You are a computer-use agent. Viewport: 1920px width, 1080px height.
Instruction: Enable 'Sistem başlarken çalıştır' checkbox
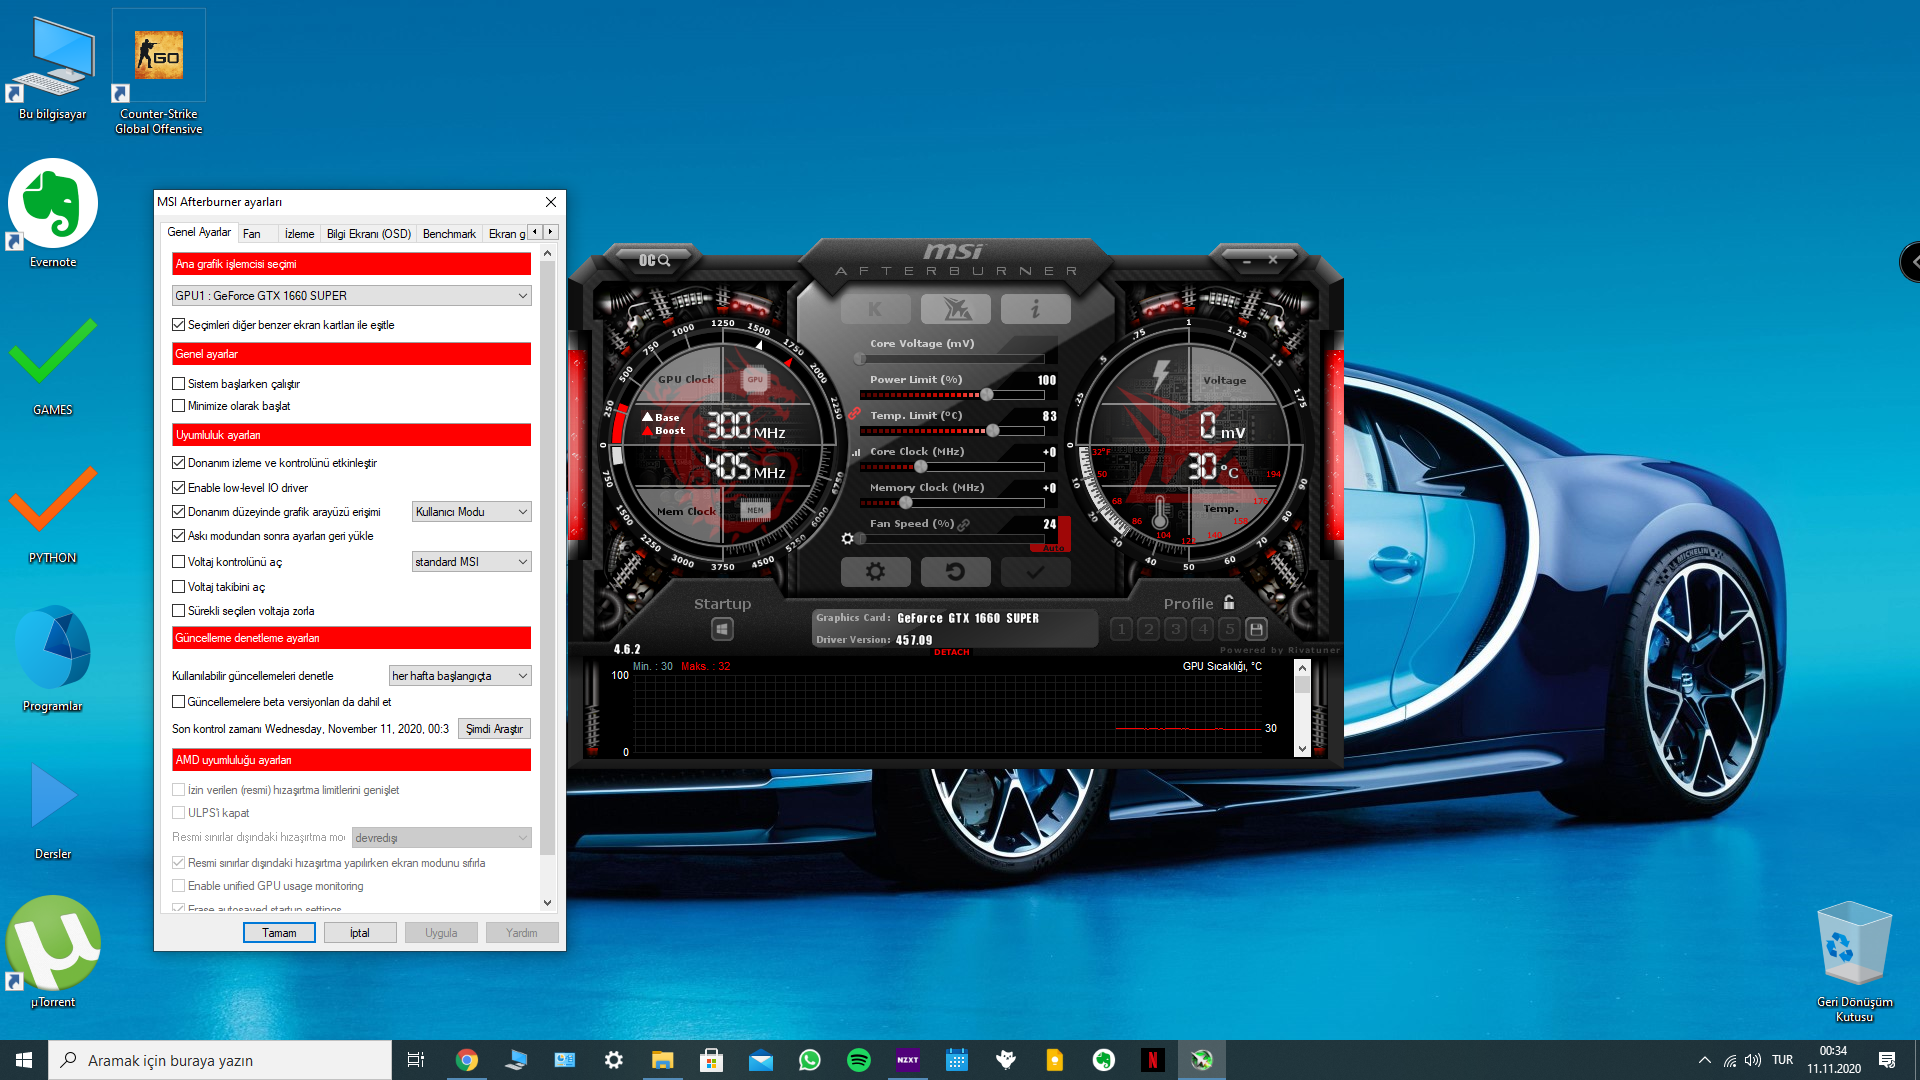[x=179, y=384]
